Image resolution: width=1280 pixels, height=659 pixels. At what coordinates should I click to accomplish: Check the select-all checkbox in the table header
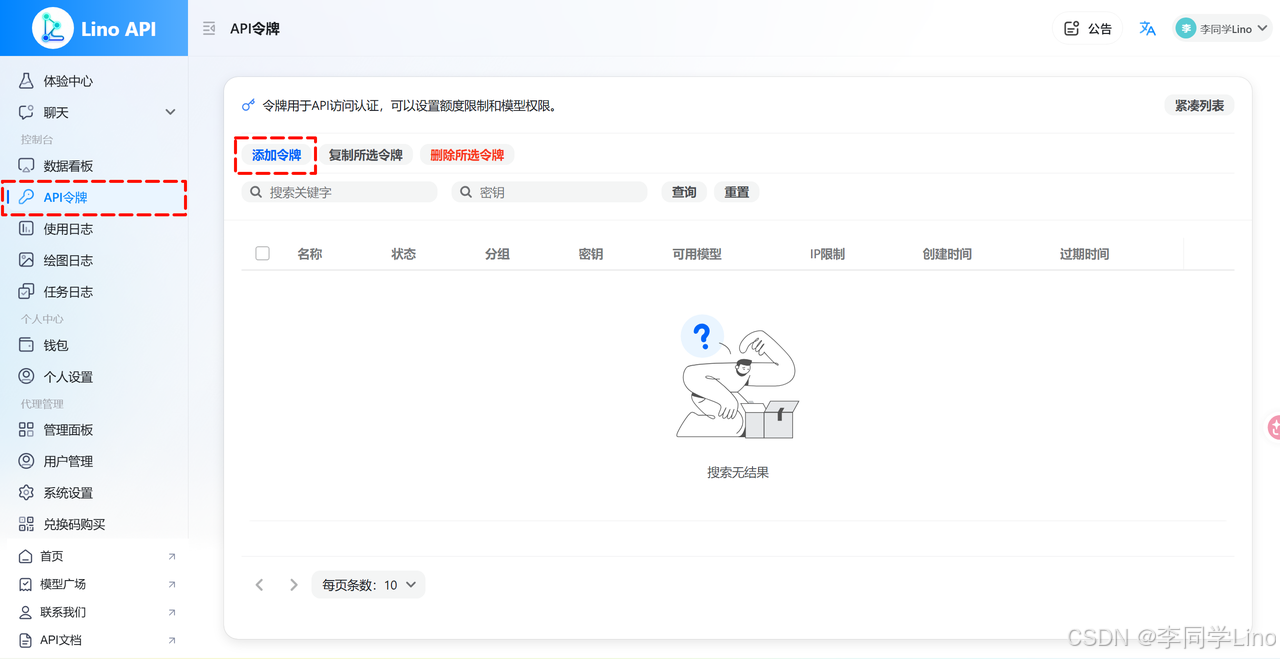[x=262, y=253]
